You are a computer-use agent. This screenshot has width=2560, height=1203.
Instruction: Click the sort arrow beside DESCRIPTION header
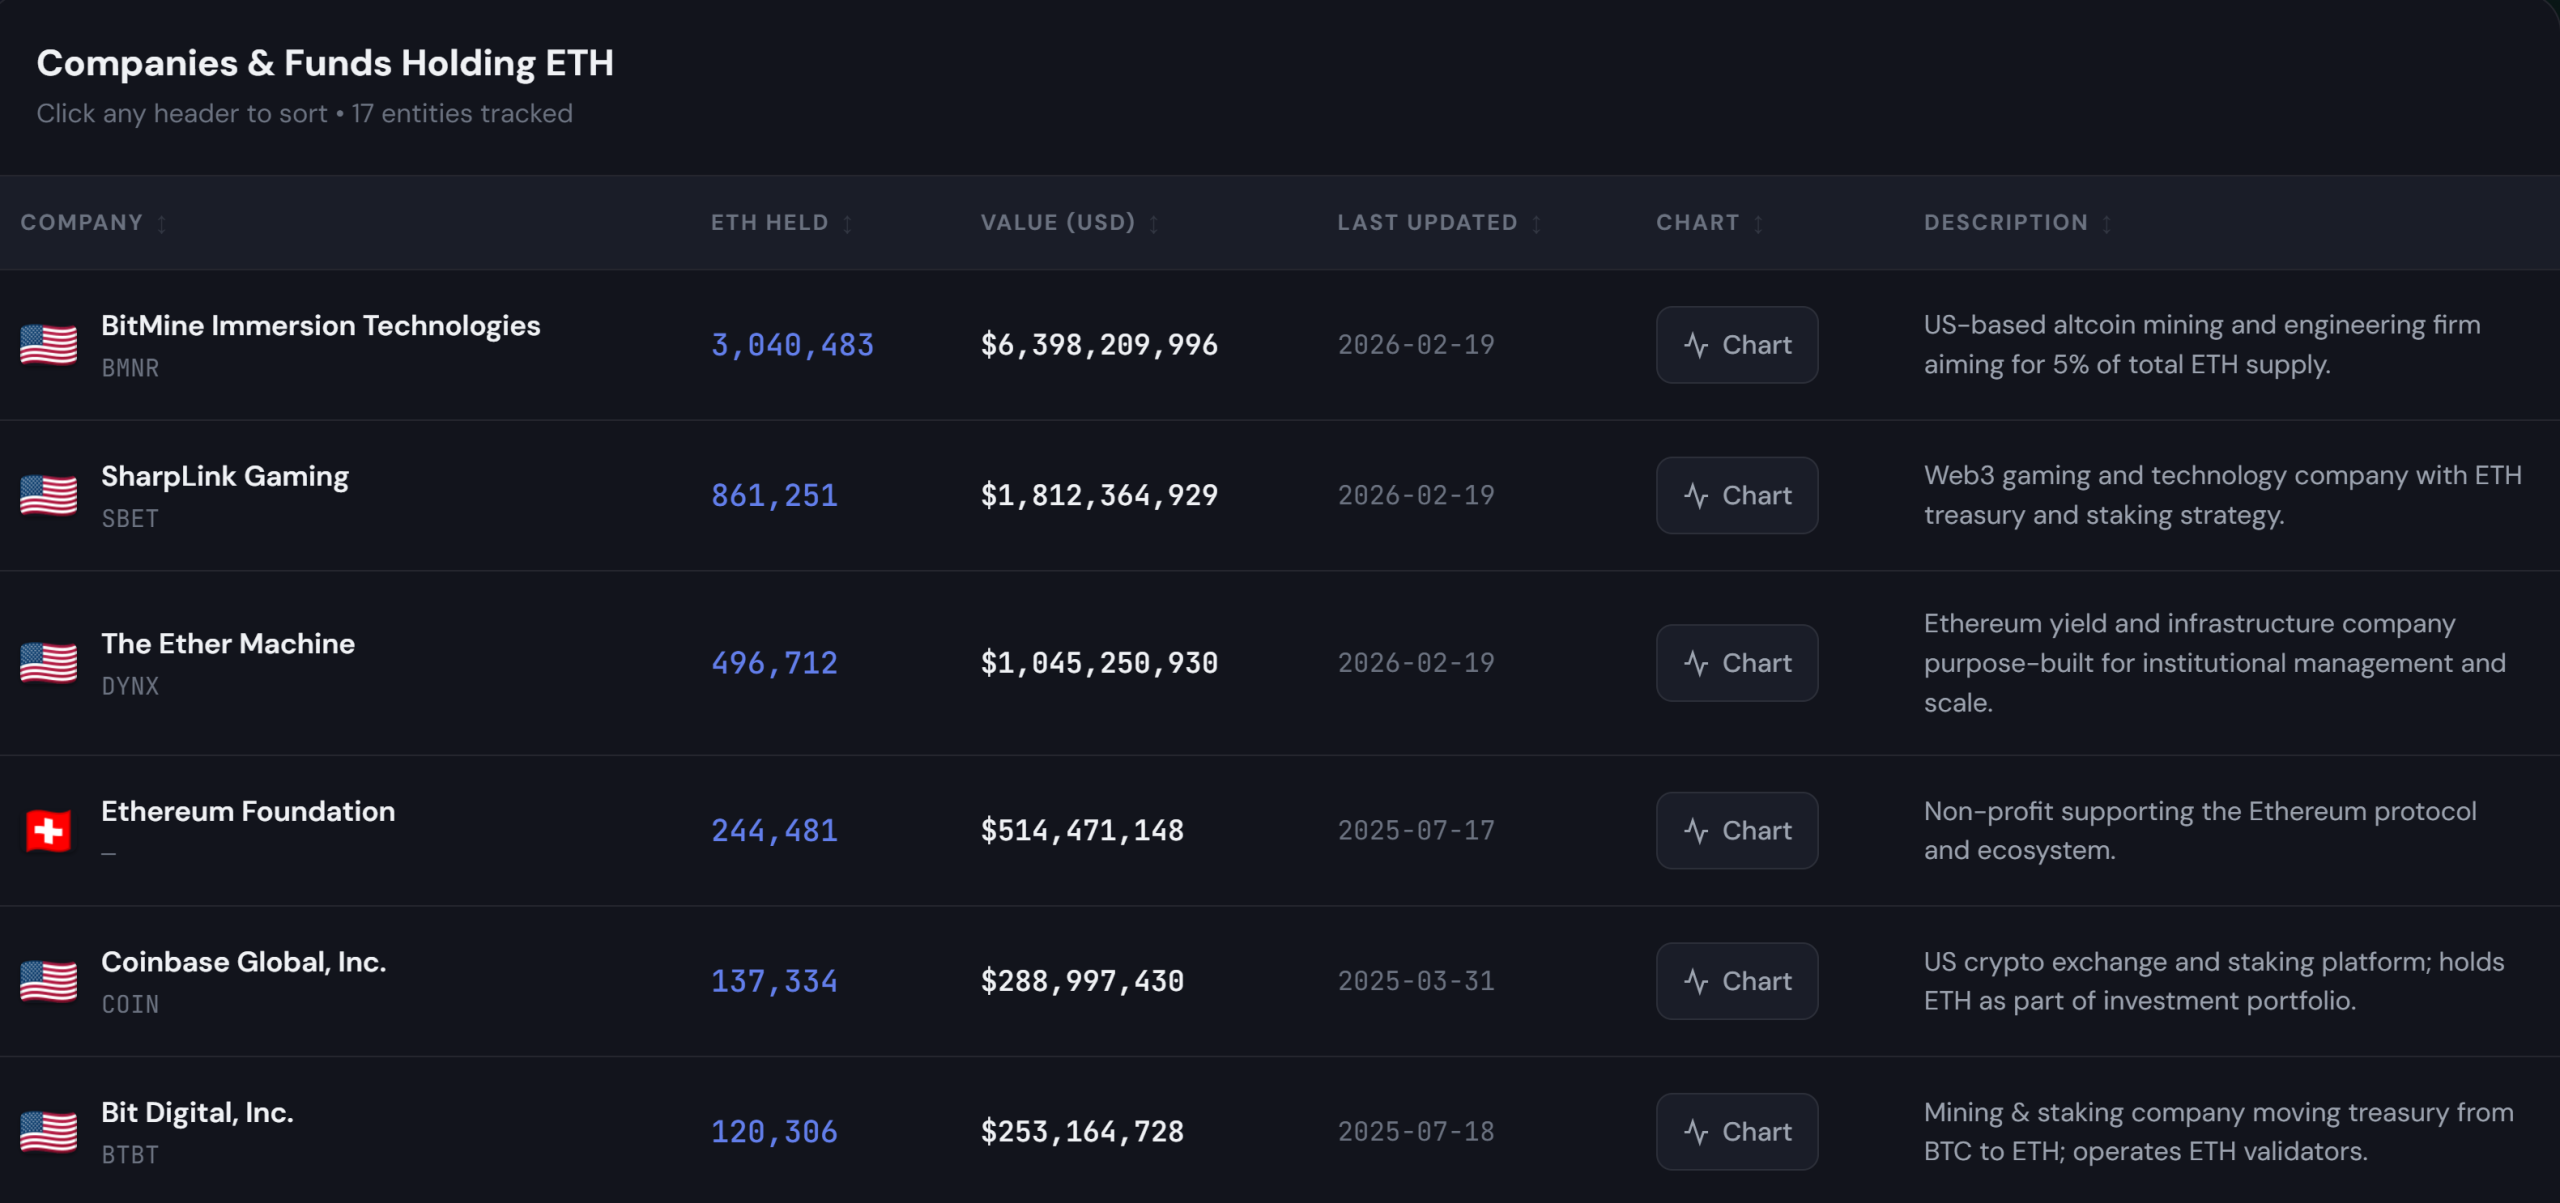(x=2107, y=224)
